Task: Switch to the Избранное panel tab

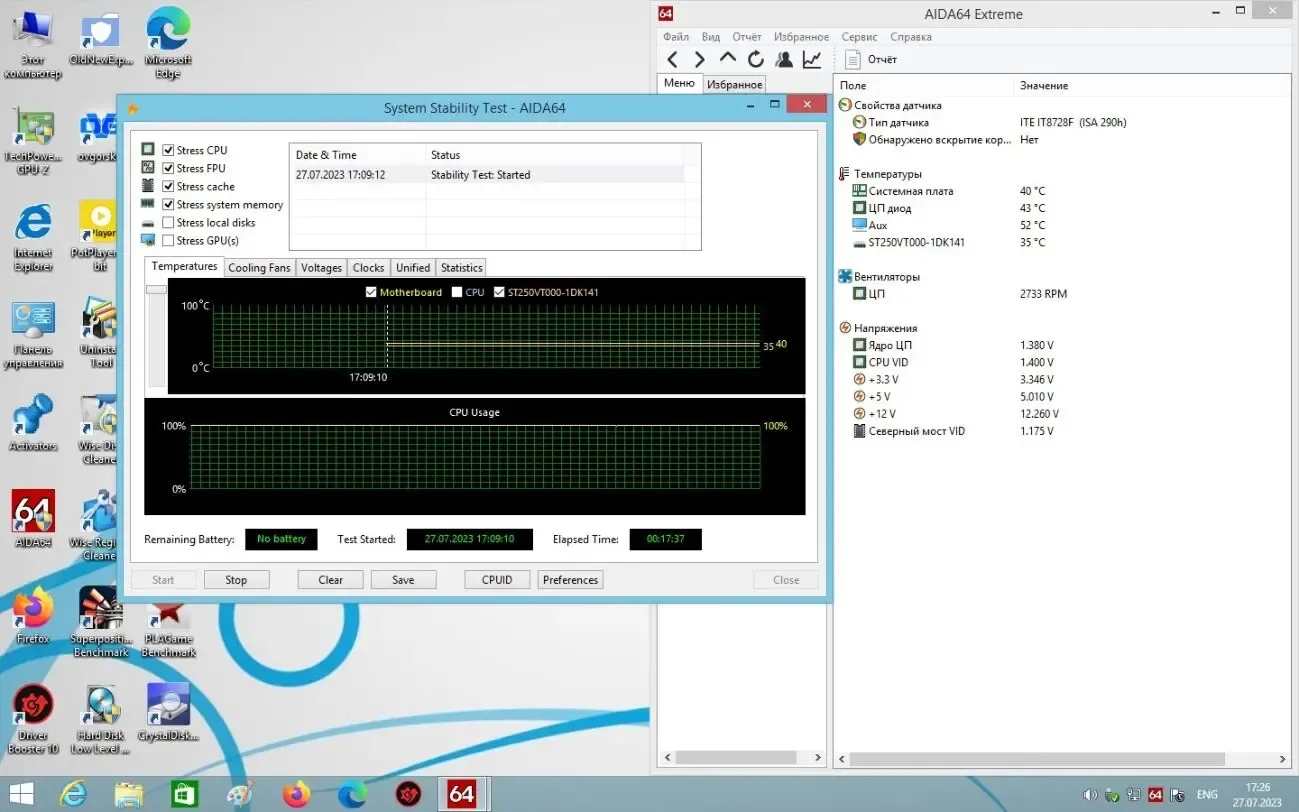Action: click(735, 84)
